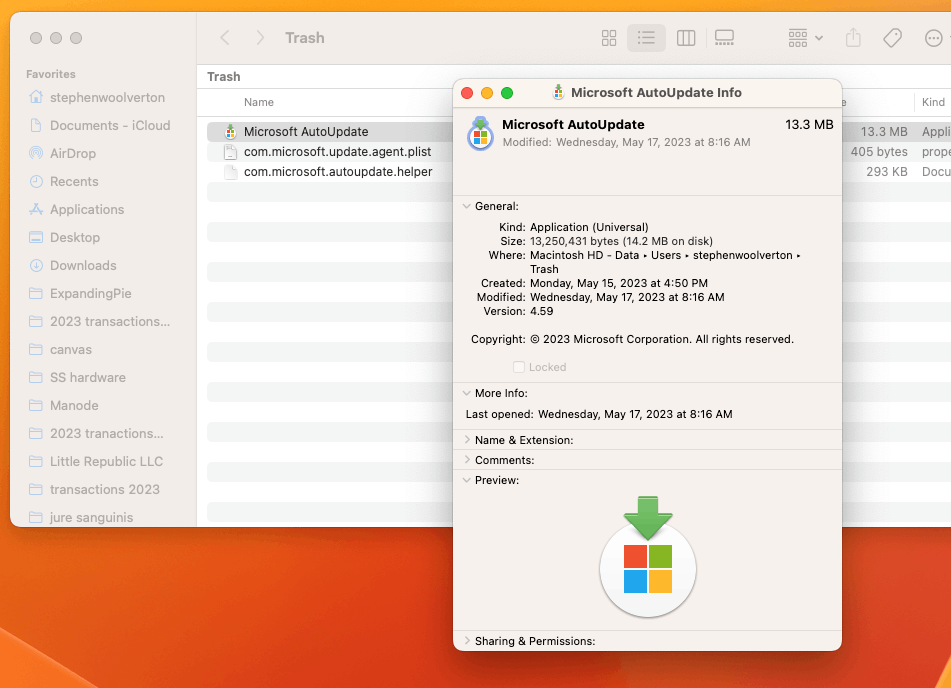Open the More actions ellipsis menu
951x688 pixels.
click(x=933, y=38)
